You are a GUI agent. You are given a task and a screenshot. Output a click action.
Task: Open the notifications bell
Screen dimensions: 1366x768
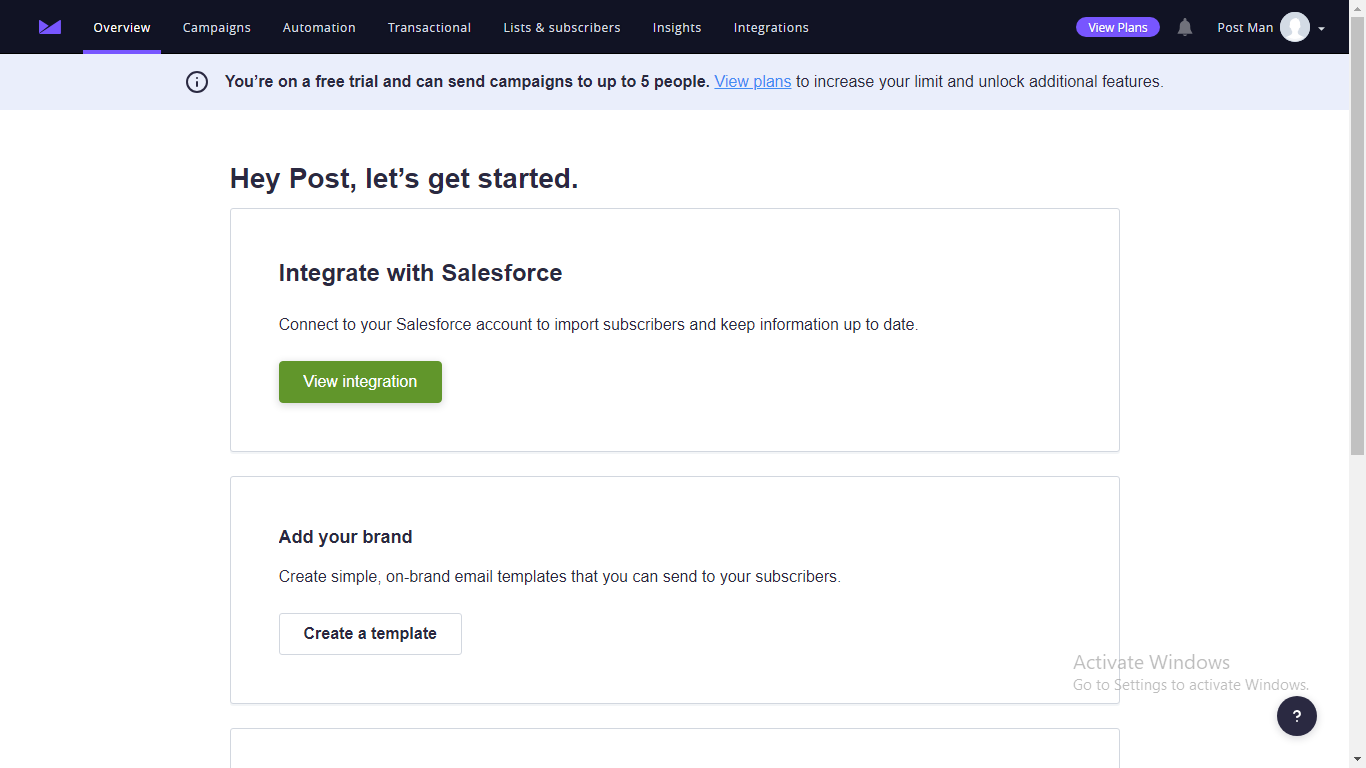pos(1185,27)
